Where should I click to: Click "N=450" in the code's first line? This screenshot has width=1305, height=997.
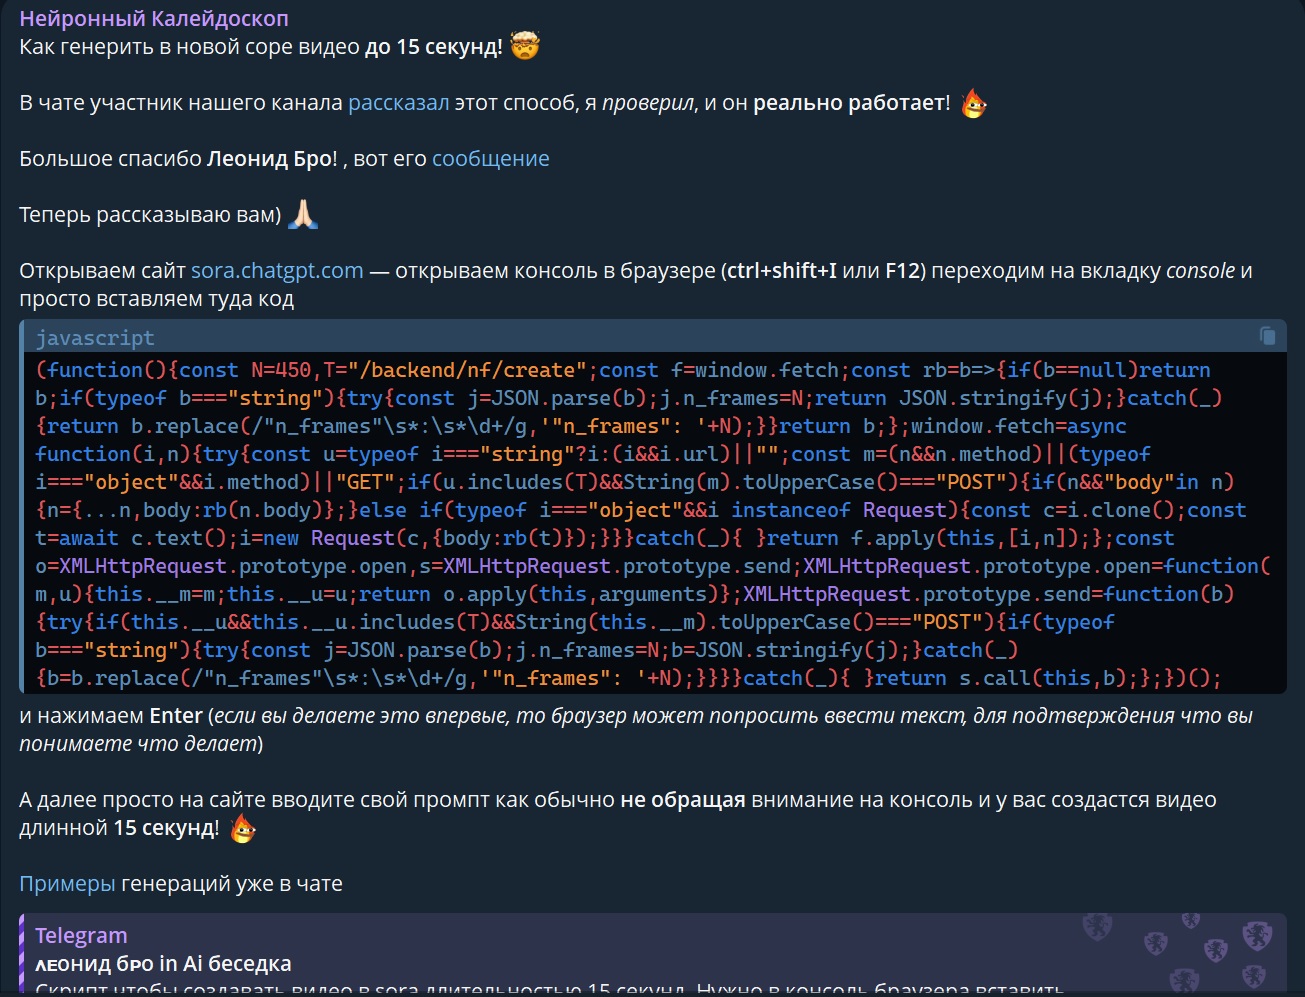(x=281, y=370)
